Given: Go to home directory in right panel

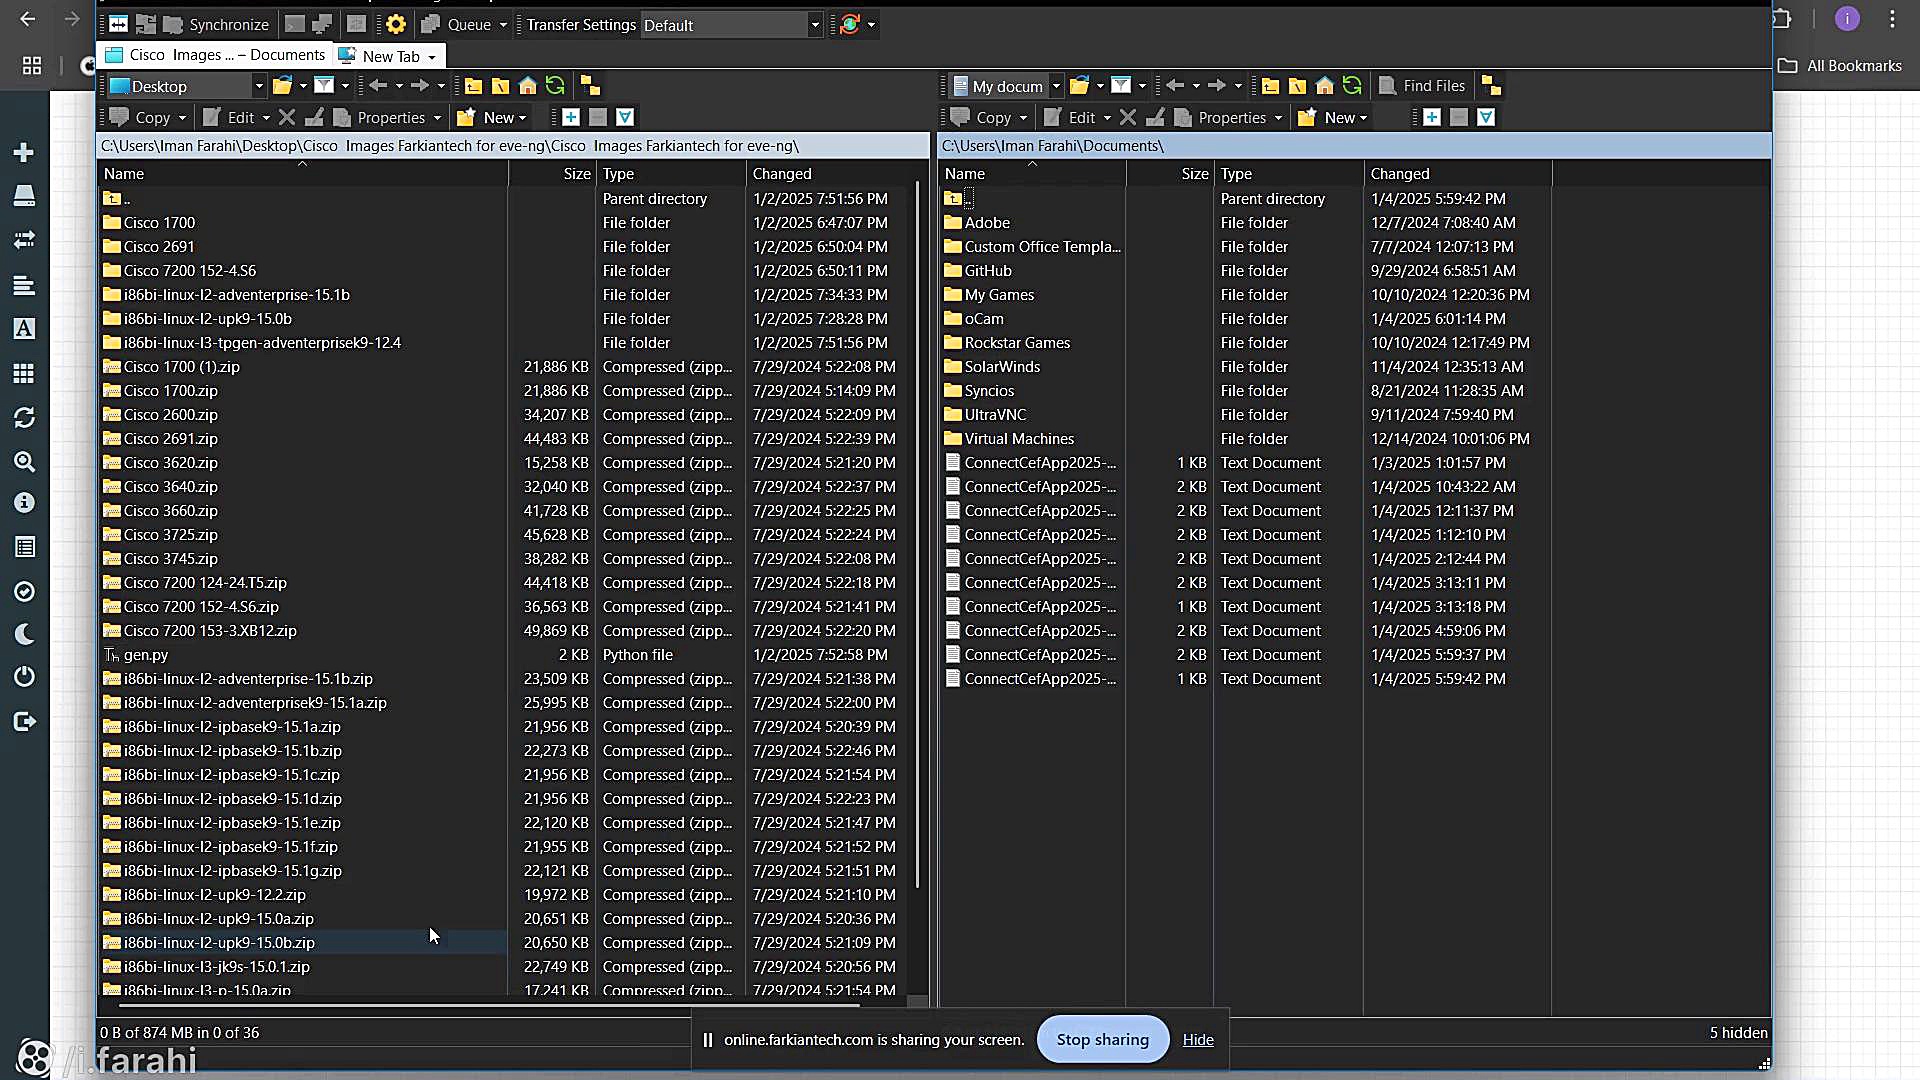Looking at the screenshot, I should click(1324, 86).
